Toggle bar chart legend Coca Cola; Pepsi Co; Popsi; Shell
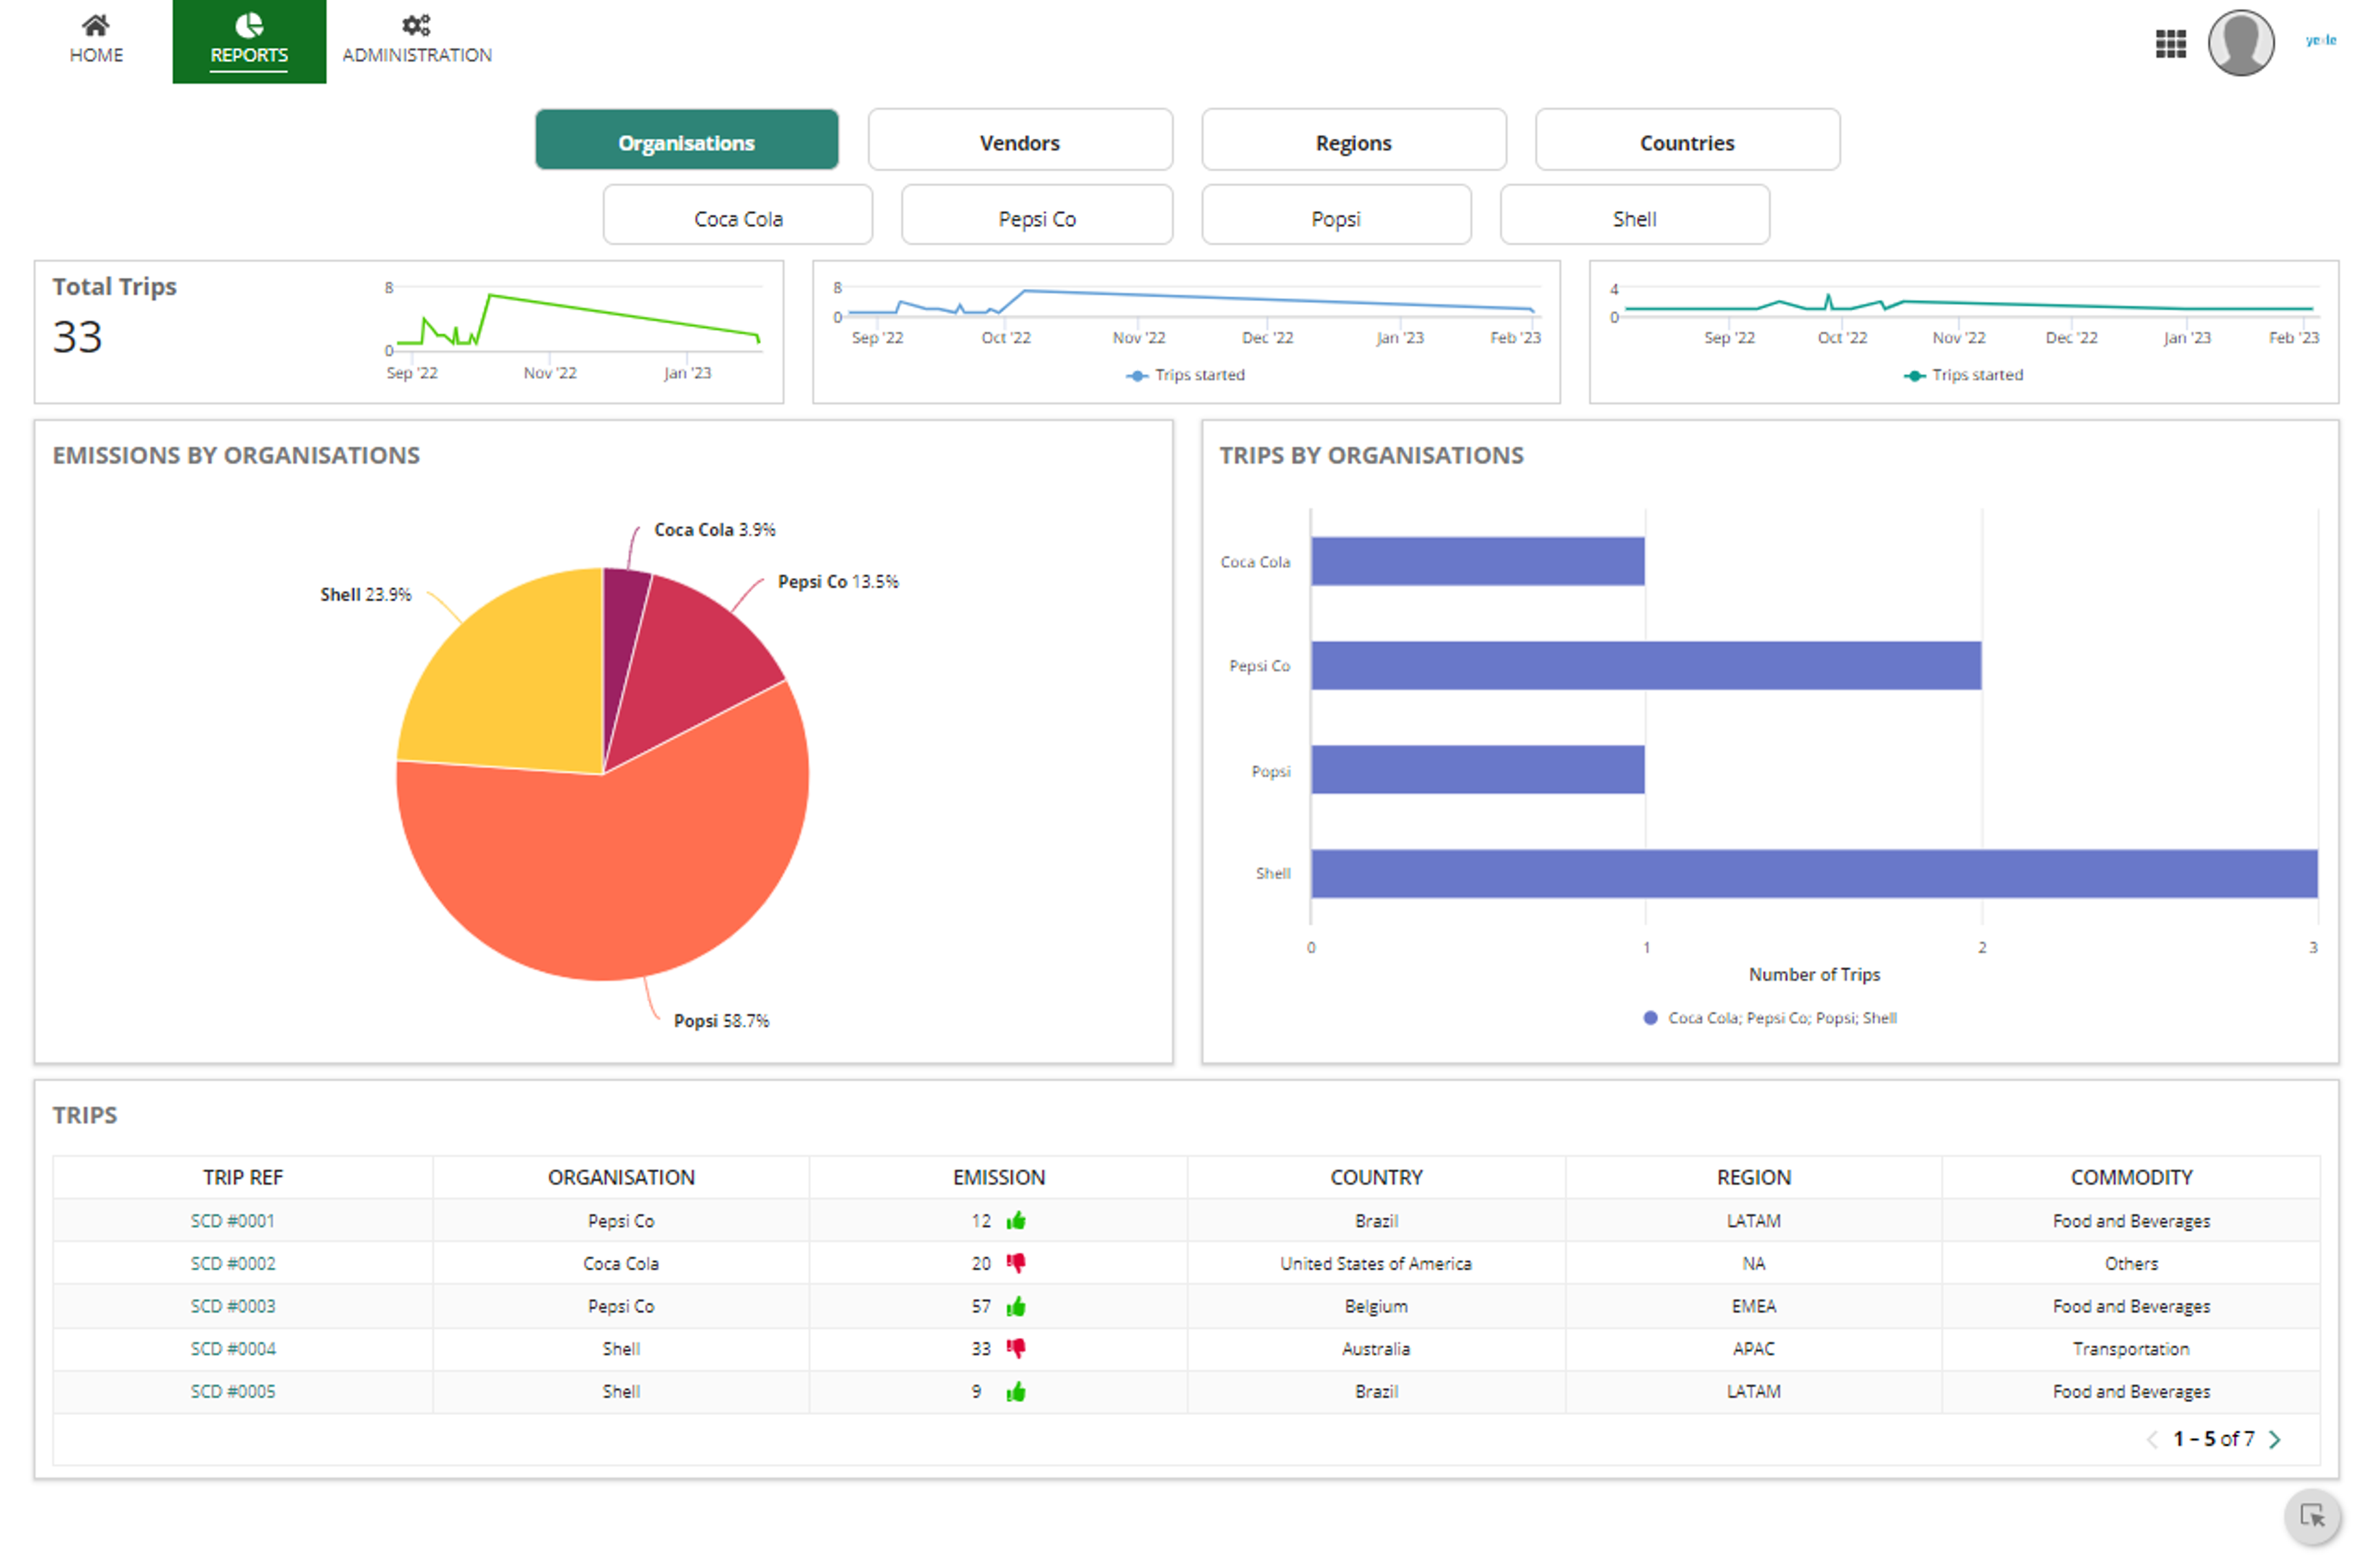The height and width of the screenshot is (1568, 2373). 1770,1018
